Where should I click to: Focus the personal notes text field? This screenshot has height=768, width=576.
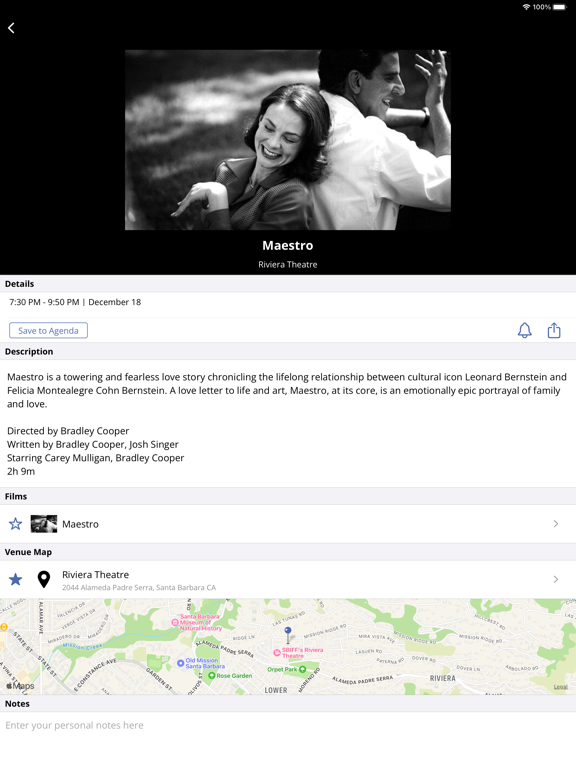[288, 725]
